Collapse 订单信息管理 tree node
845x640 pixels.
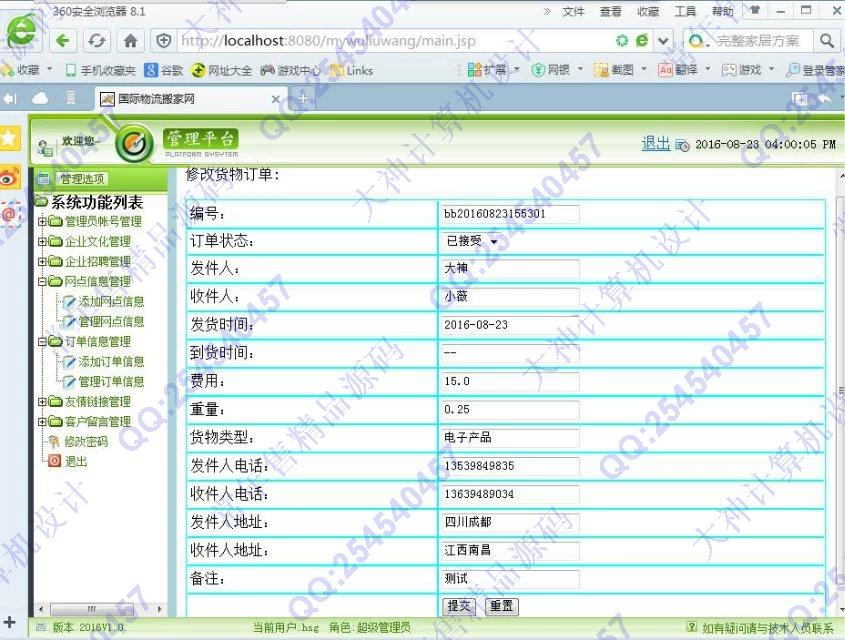[42, 342]
